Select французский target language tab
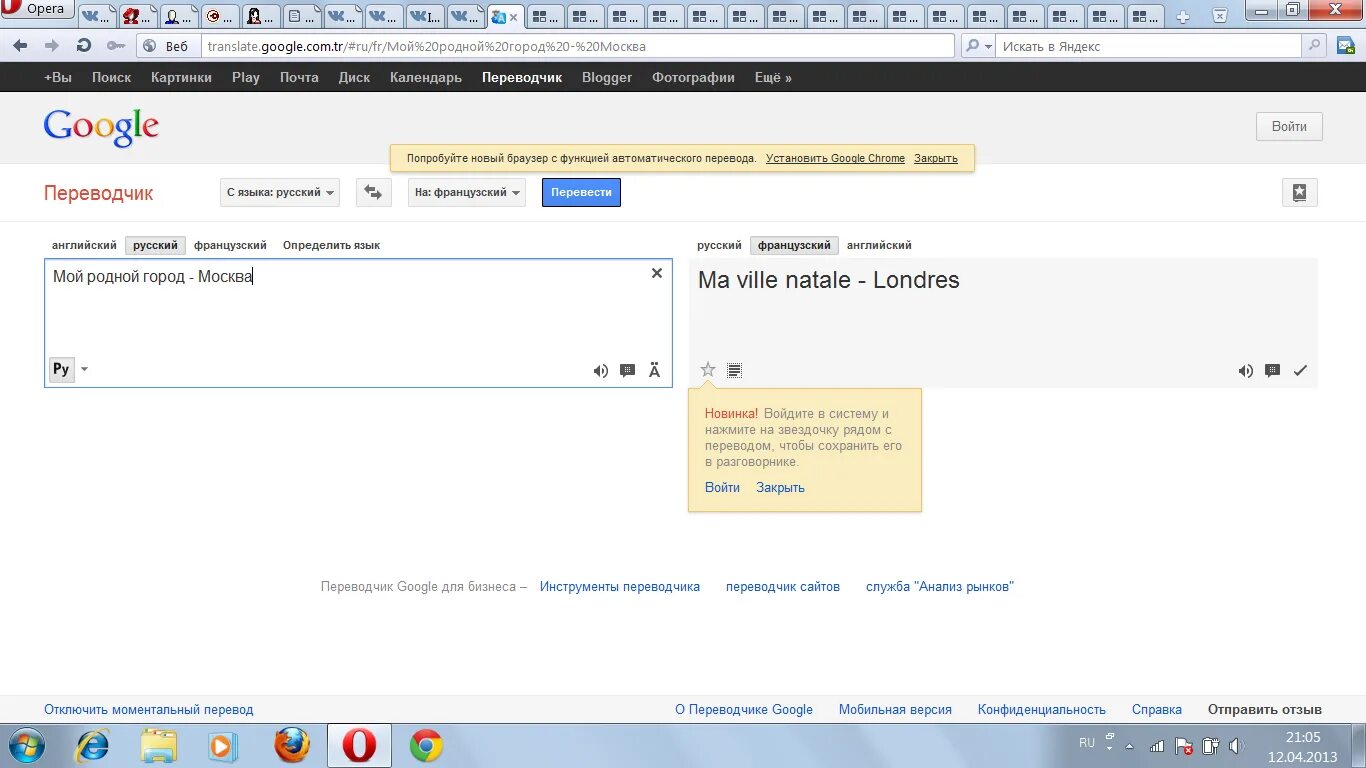This screenshot has height=768, width=1366. (794, 245)
